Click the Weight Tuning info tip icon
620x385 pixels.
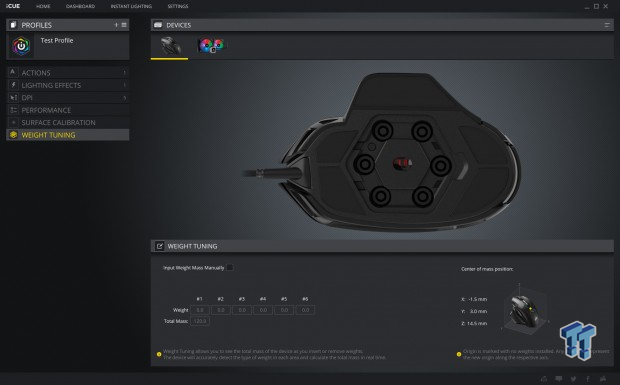(x=159, y=354)
